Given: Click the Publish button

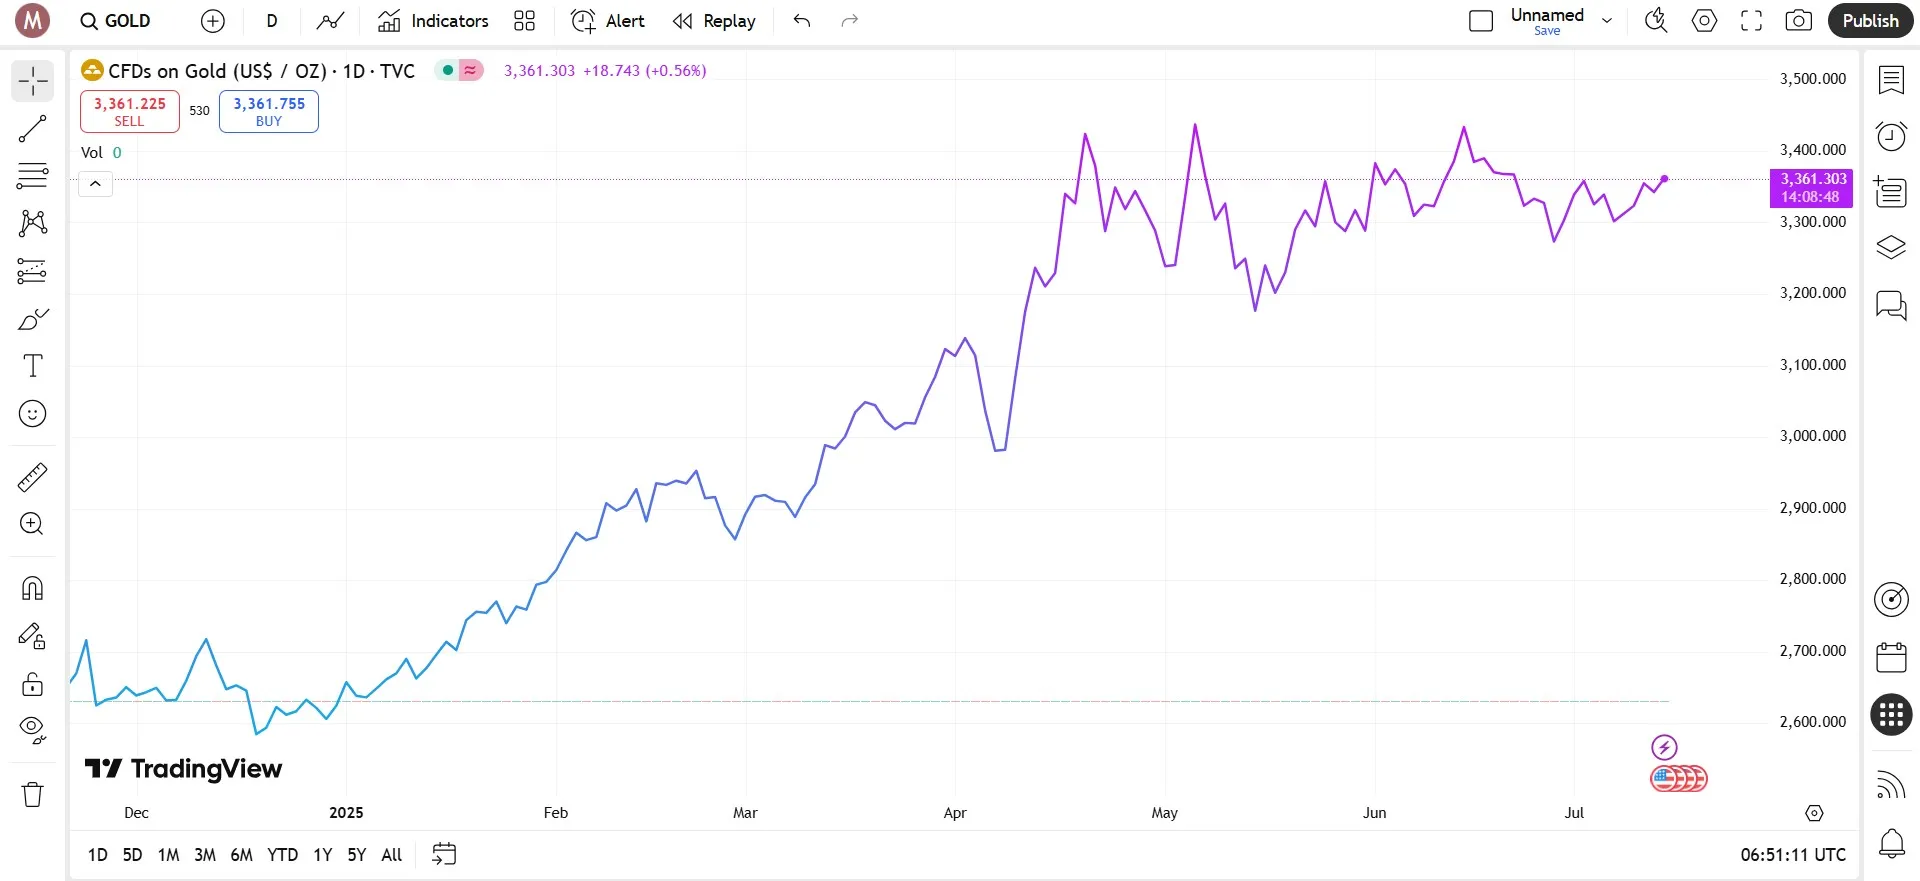Looking at the screenshot, I should pos(1870,21).
